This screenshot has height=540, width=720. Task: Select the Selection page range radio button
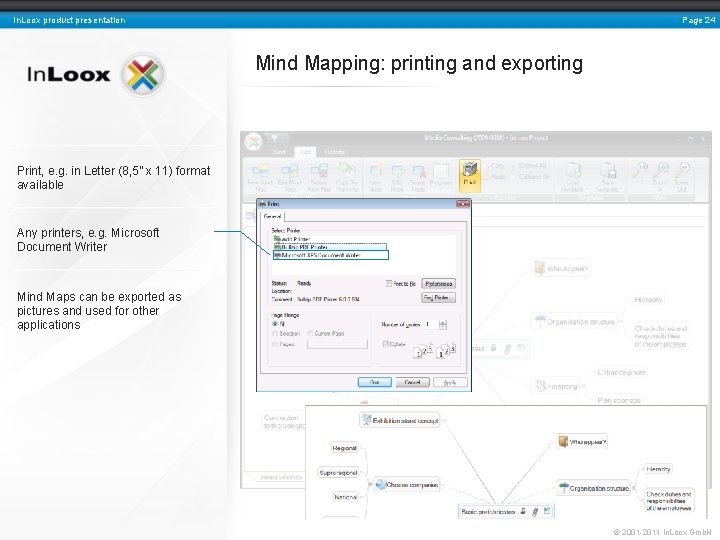pyautogui.click(x=275, y=333)
